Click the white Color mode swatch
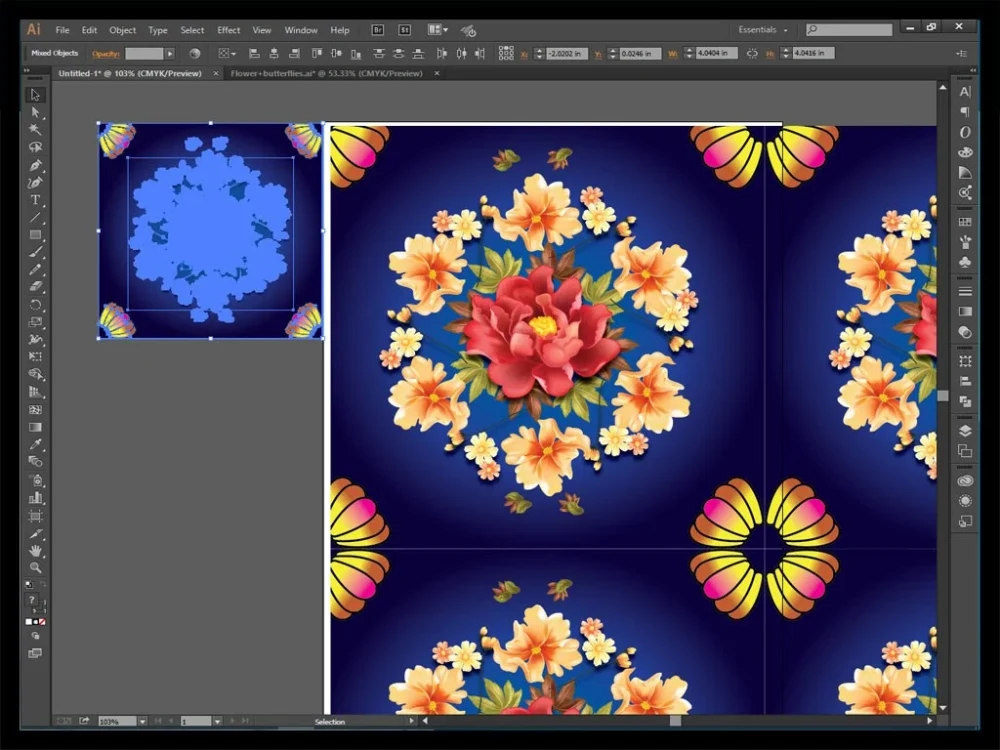The height and width of the screenshot is (750, 1000). tap(29, 622)
